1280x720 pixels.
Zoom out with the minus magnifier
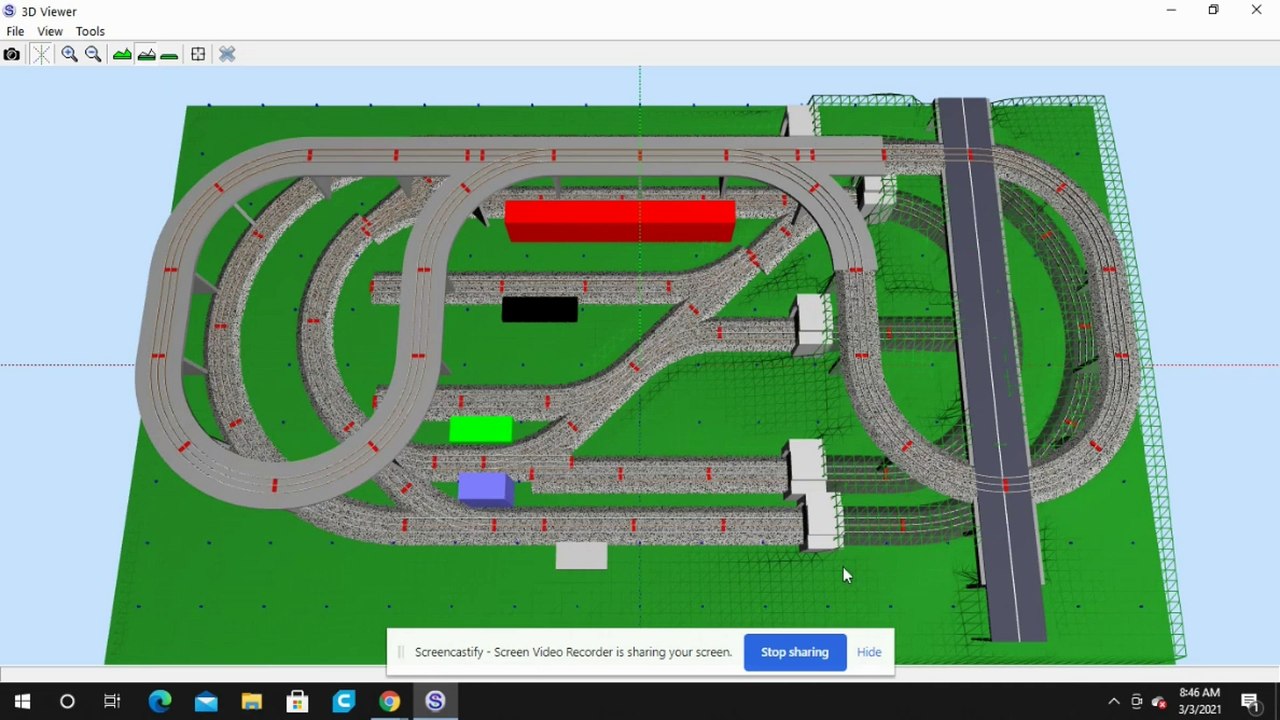(x=93, y=54)
